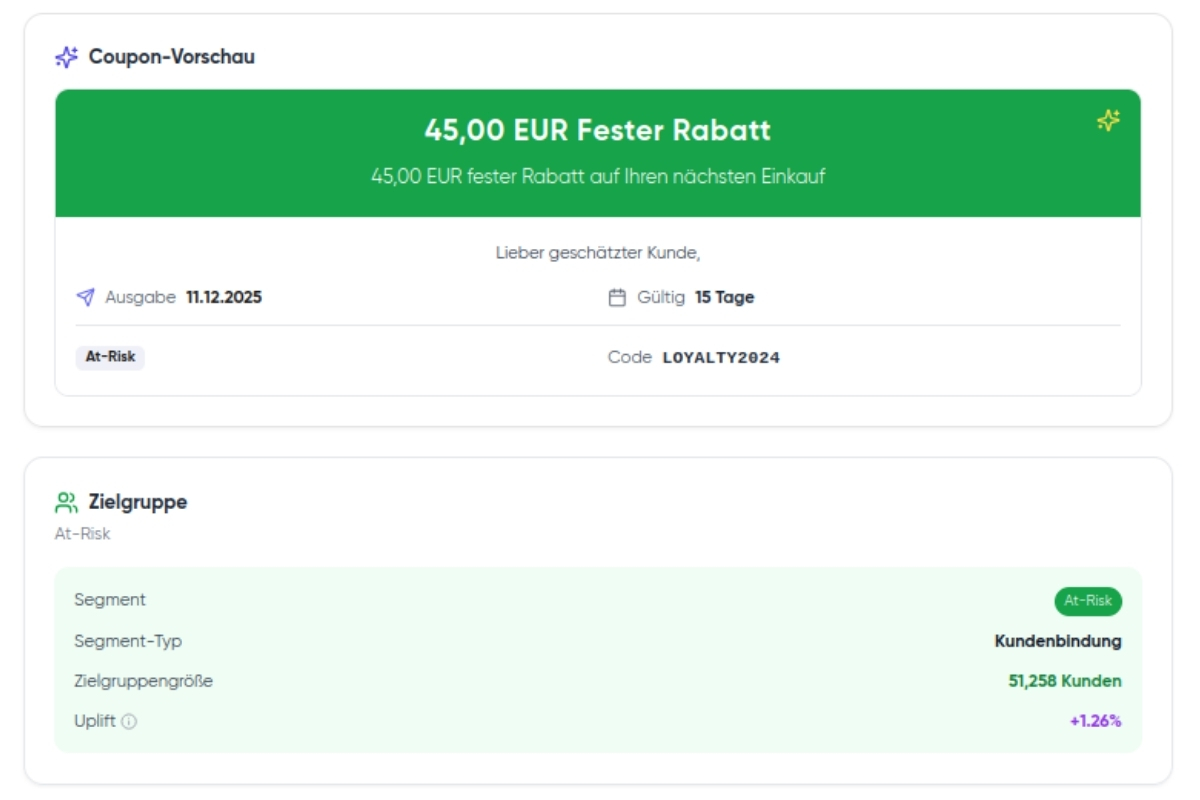The width and height of the screenshot is (1200, 800).
Task: Click the Kundenbindung segment type value
Action: 1058,641
